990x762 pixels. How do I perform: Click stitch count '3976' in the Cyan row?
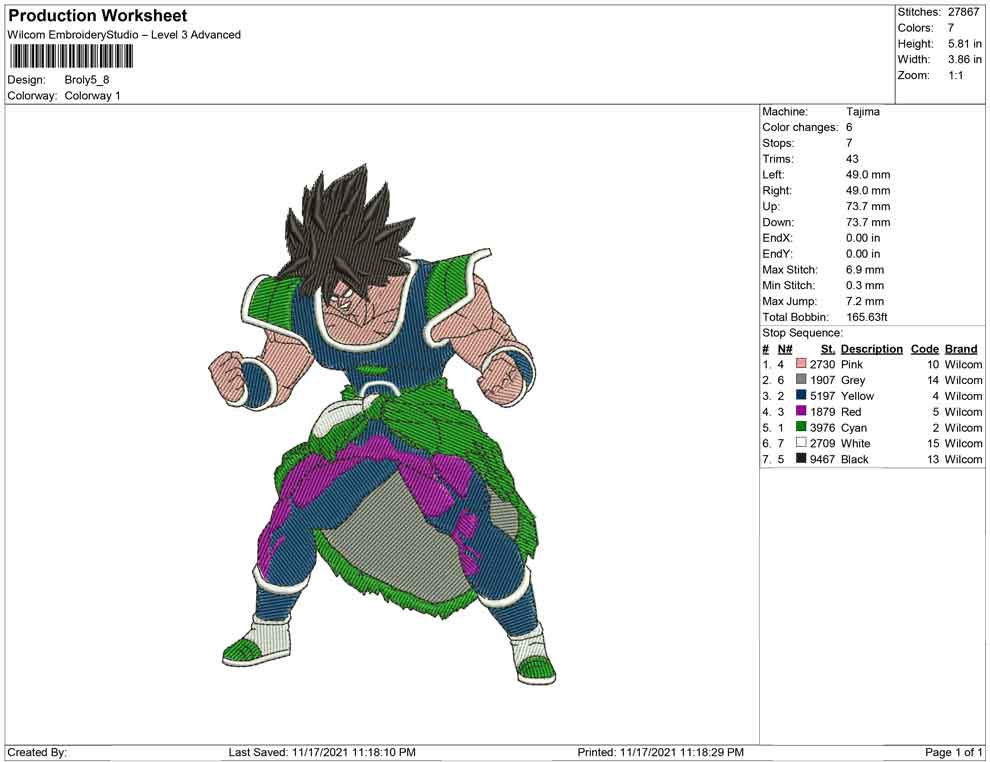tap(823, 427)
